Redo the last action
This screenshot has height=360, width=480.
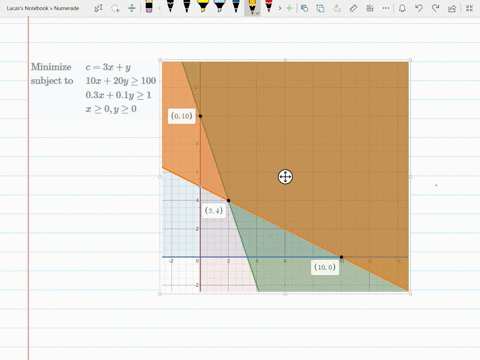[x=435, y=8]
